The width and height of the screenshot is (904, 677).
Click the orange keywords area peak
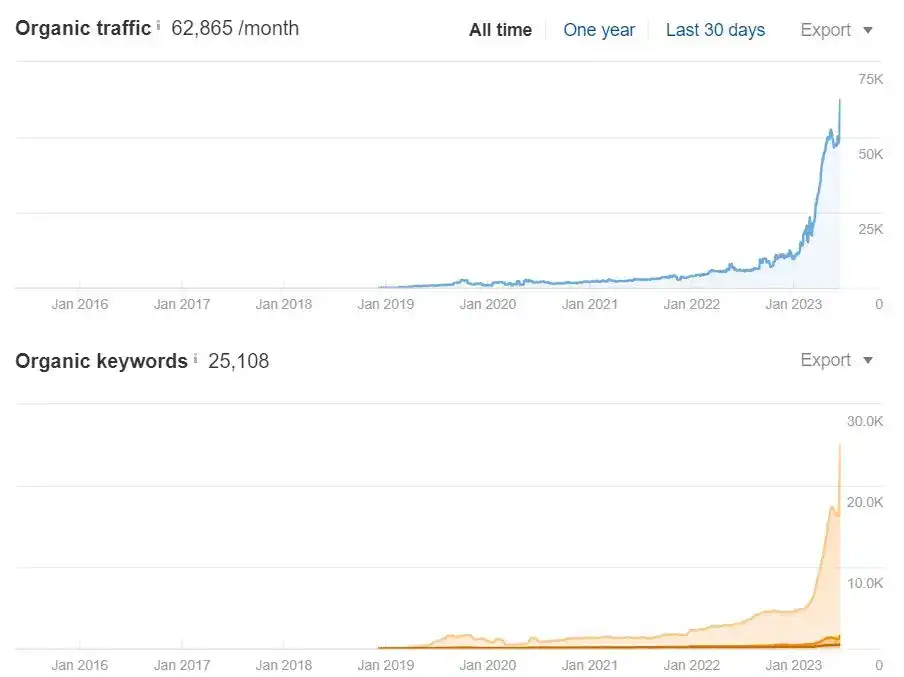pos(839,446)
